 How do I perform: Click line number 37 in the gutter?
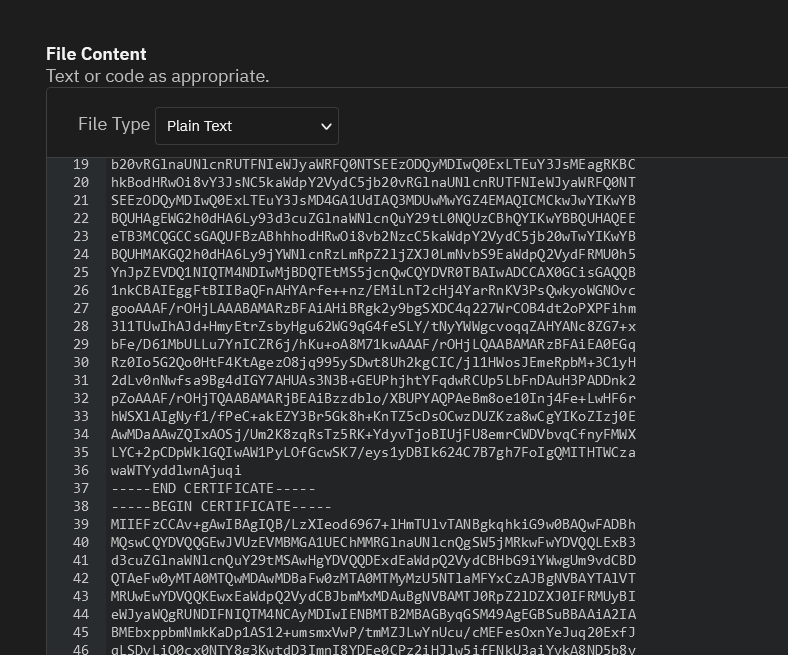tap(81, 488)
